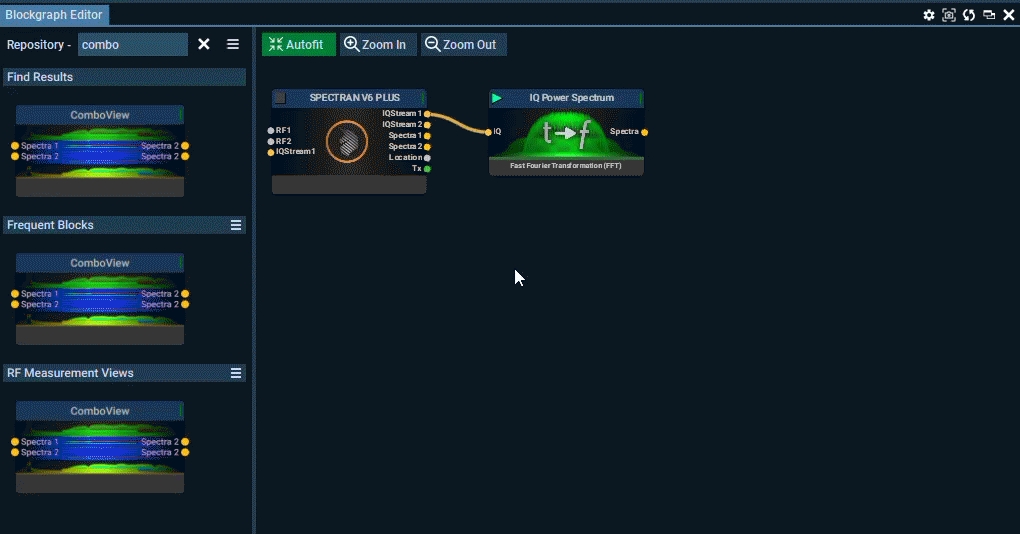Open the Blockgraph Editor settings gear
This screenshot has width=1020, height=534.
(929, 15)
